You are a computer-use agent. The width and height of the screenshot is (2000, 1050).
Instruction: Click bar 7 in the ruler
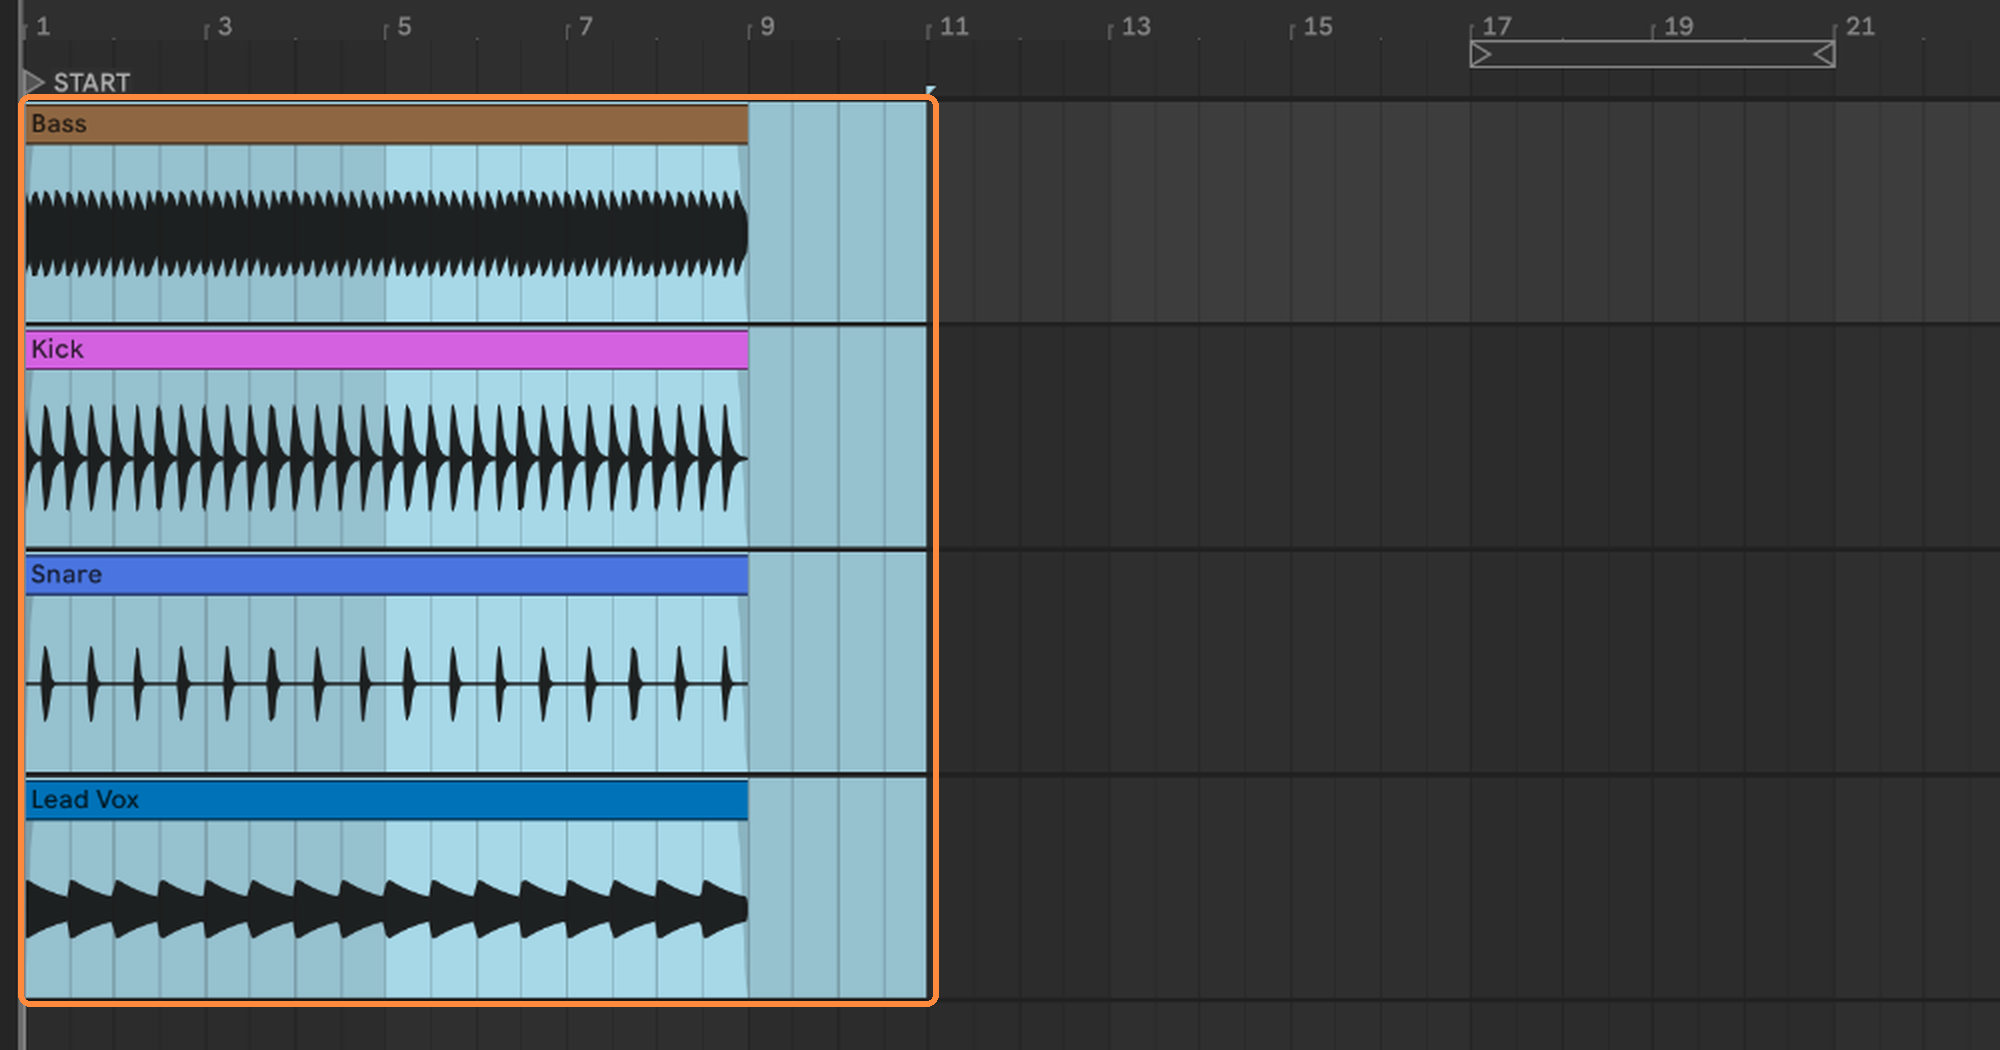(x=586, y=27)
